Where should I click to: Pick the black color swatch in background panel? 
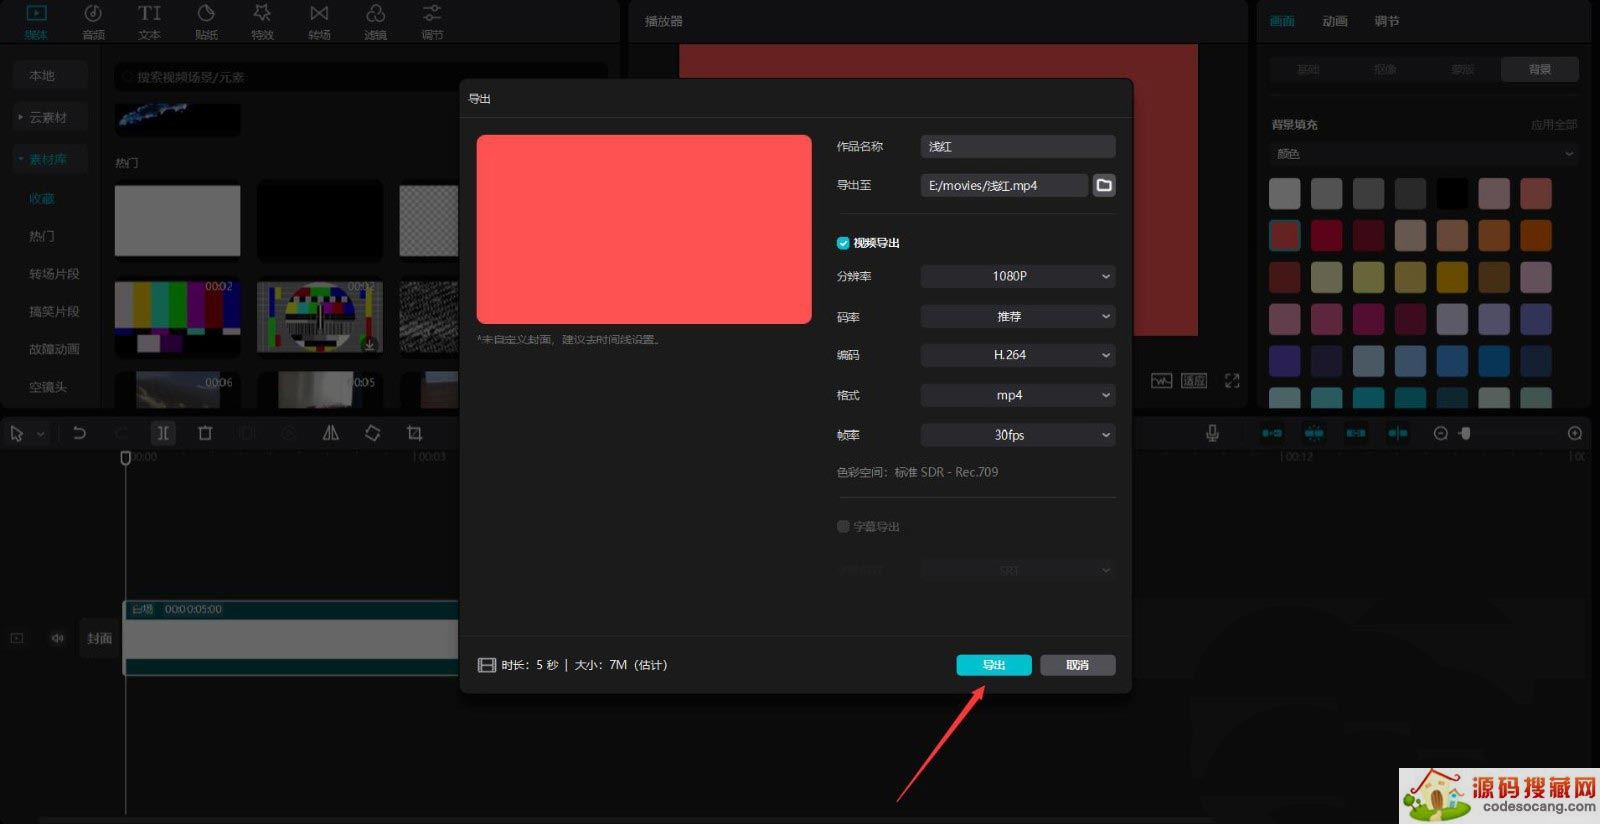(1452, 193)
